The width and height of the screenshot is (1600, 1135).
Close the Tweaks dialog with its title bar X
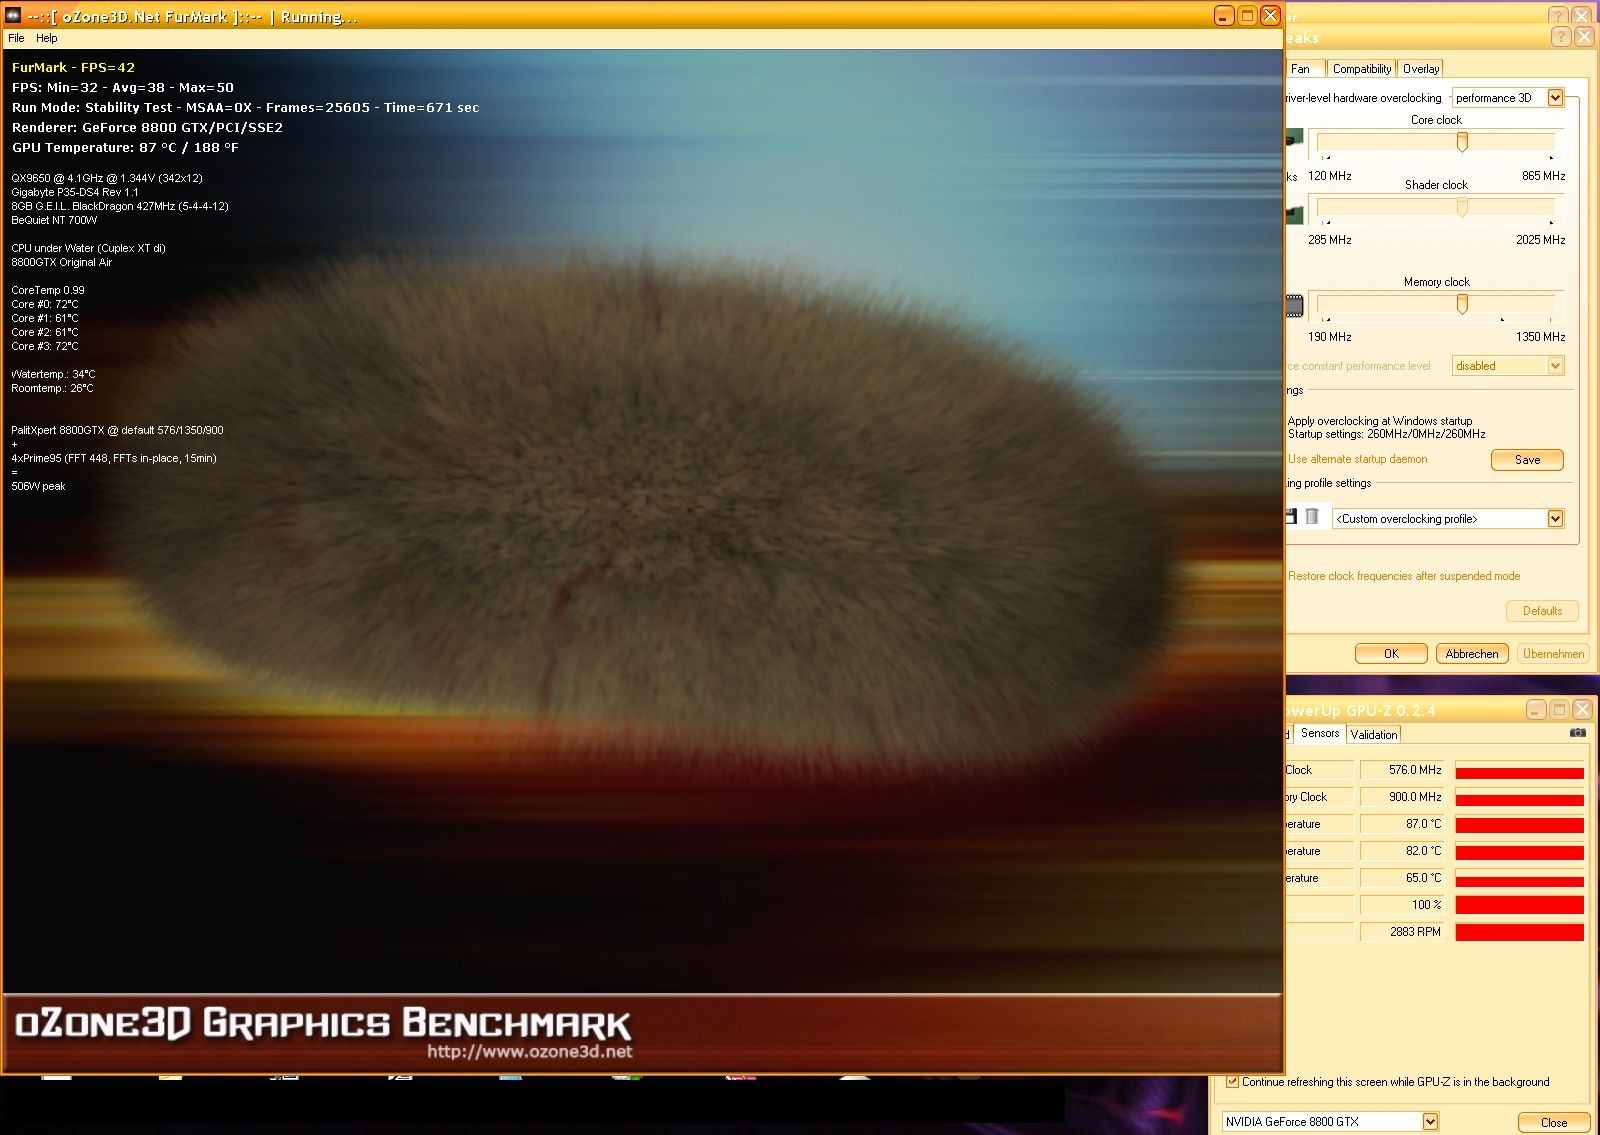pos(1584,37)
